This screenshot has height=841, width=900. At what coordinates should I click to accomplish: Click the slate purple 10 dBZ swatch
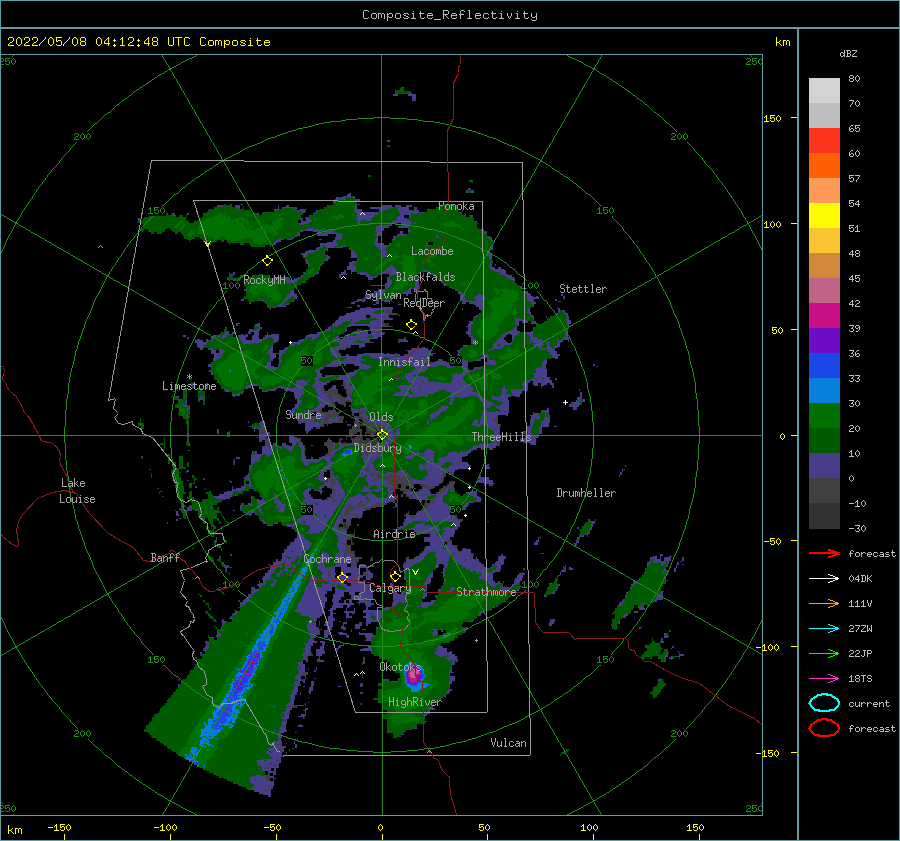pos(824,465)
